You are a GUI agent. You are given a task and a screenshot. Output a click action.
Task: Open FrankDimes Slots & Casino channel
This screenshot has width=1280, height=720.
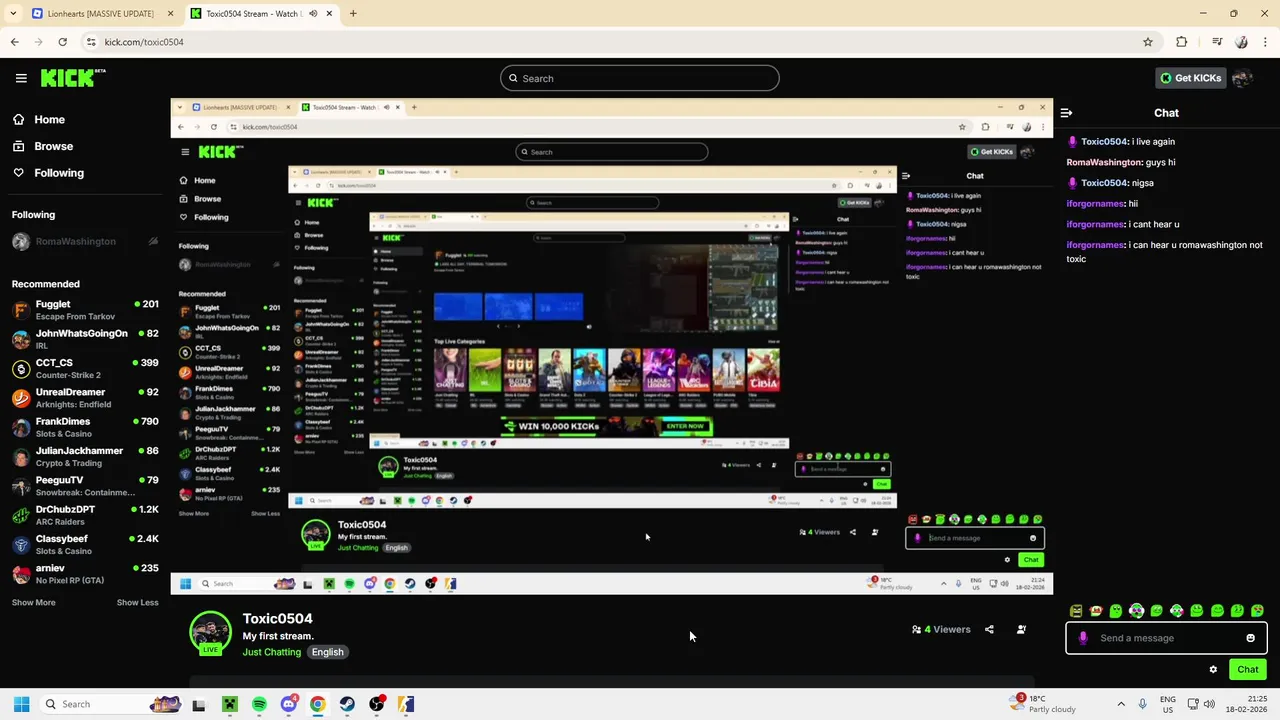(85, 427)
